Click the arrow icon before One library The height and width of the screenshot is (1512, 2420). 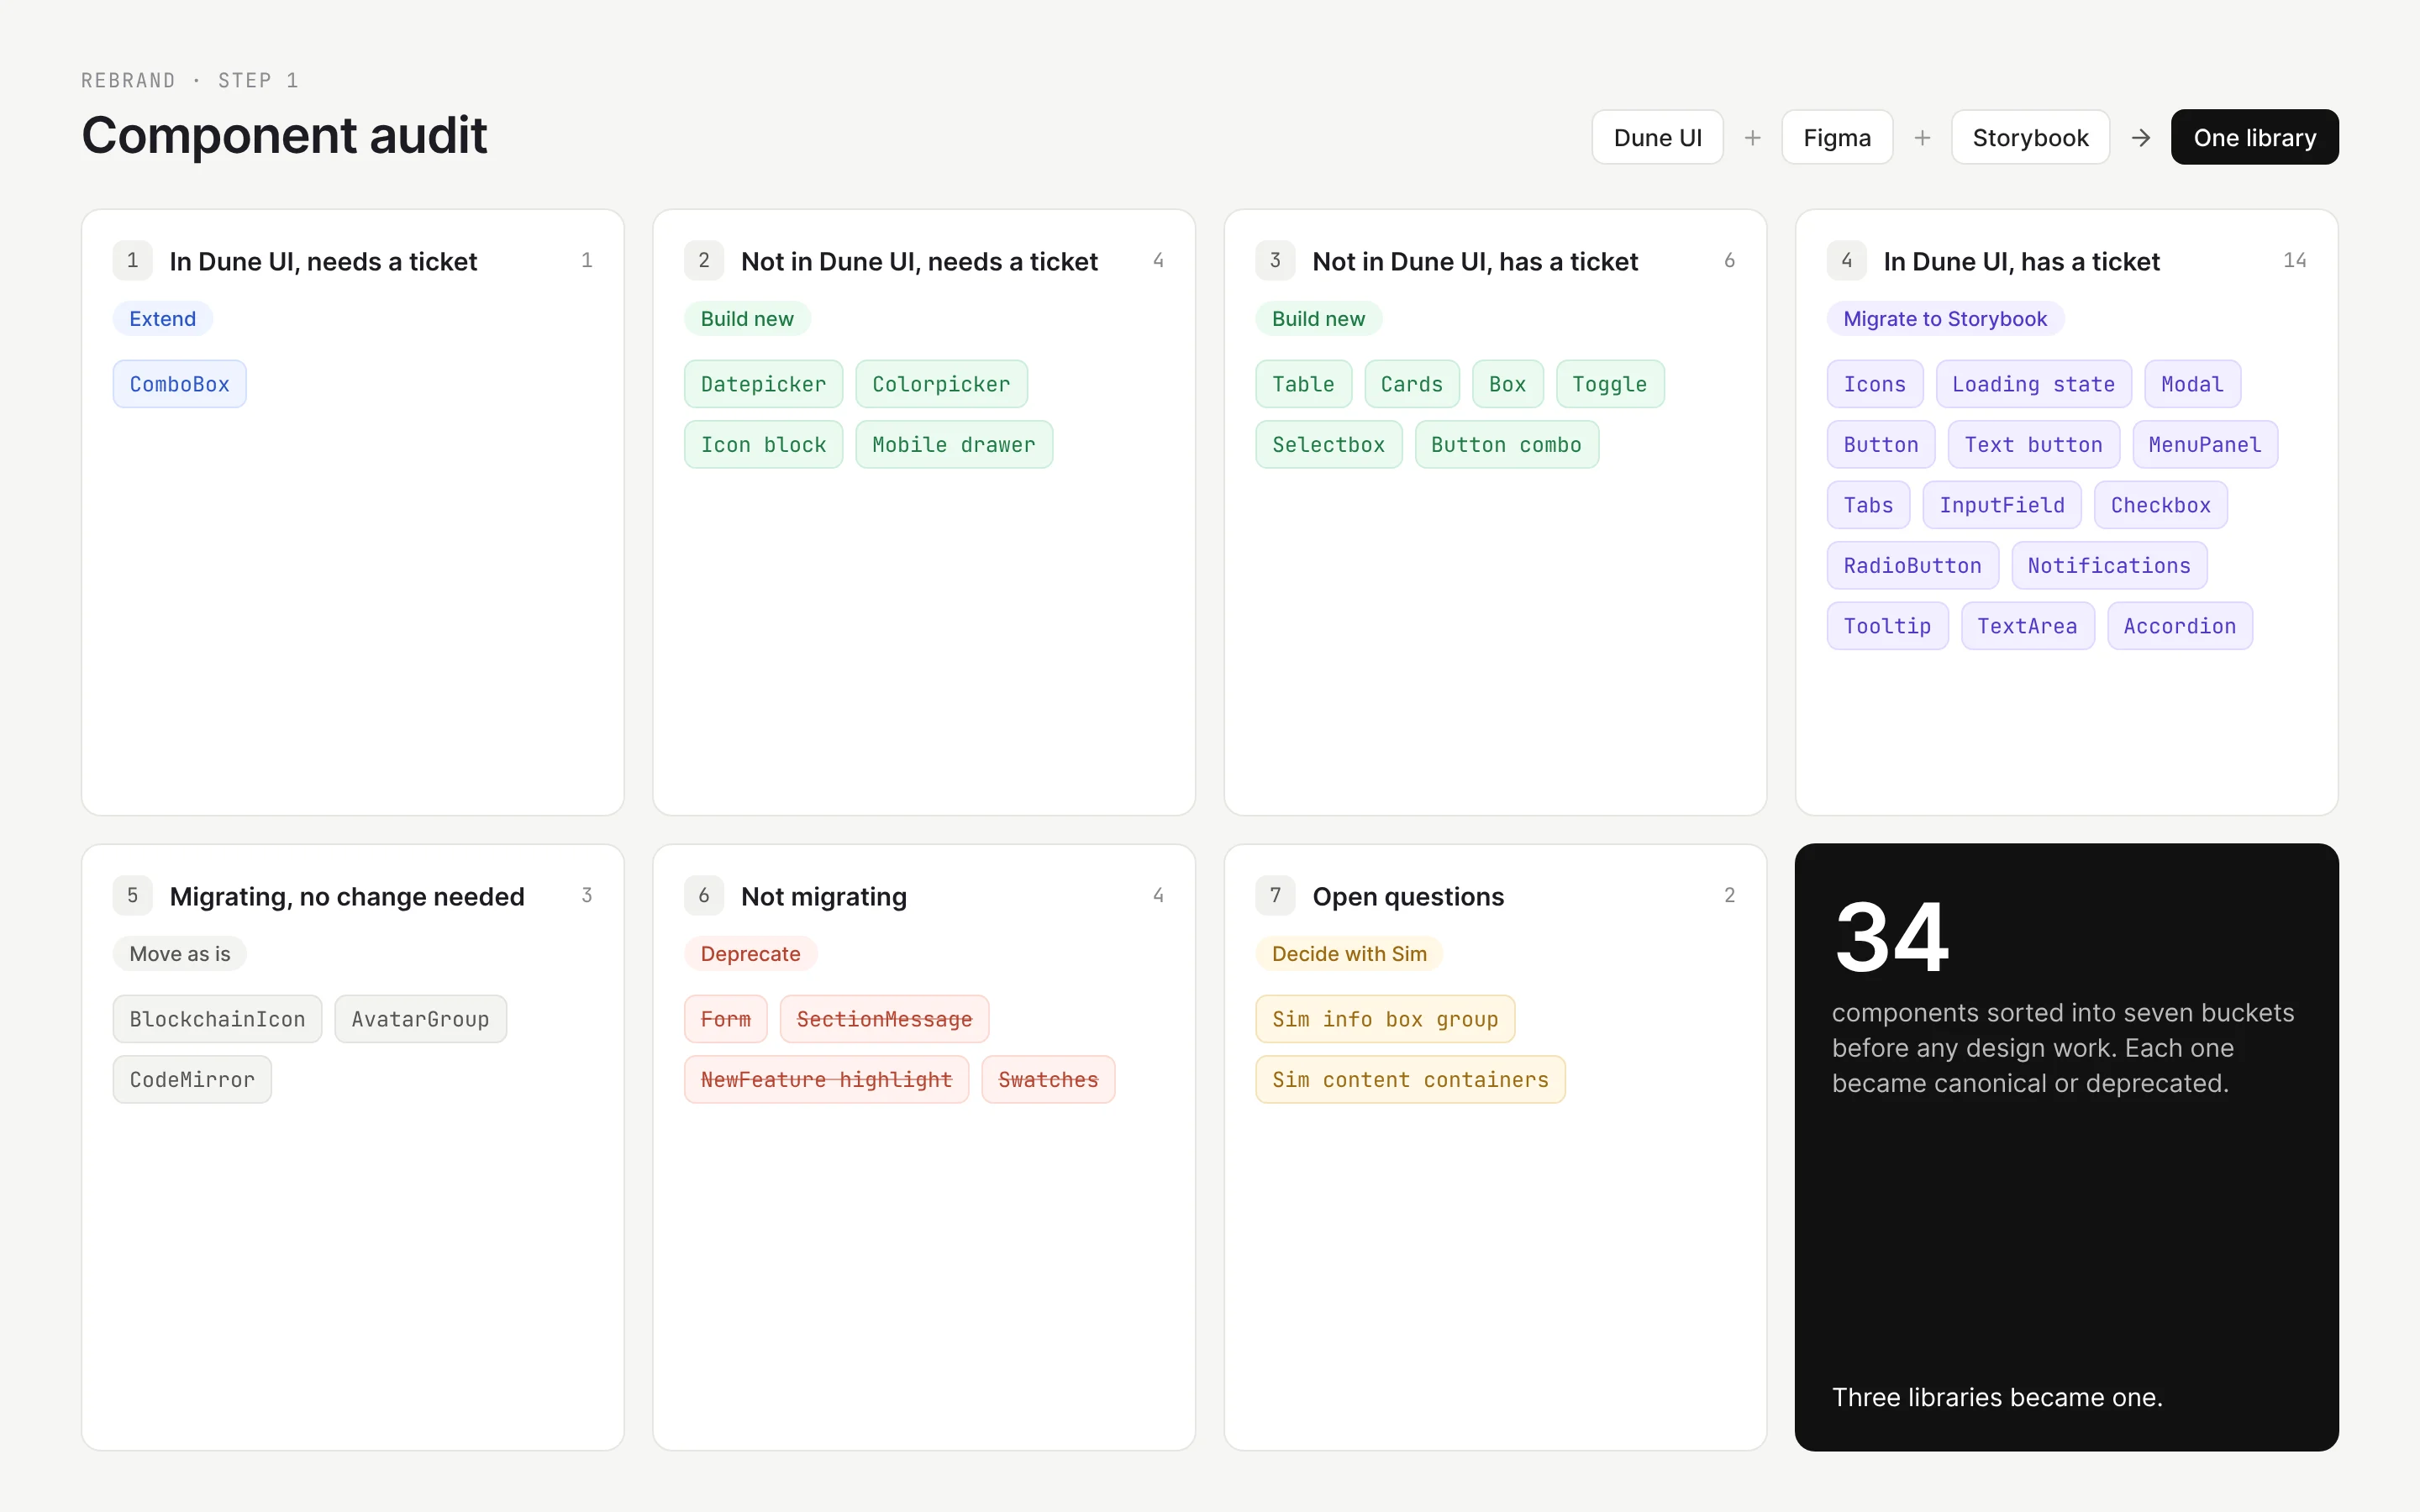[x=2141, y=138]
